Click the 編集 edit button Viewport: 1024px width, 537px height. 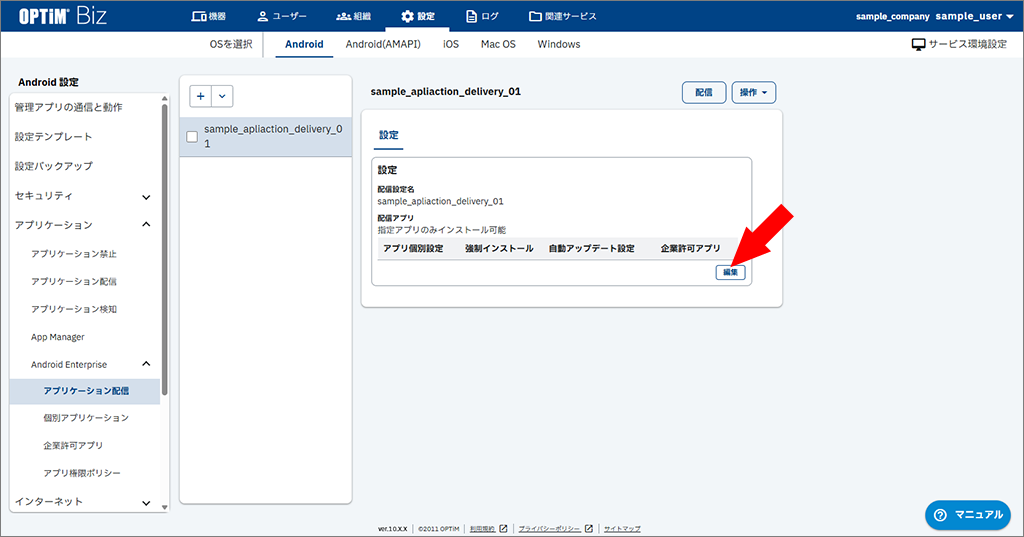click(x=730, y=272)
